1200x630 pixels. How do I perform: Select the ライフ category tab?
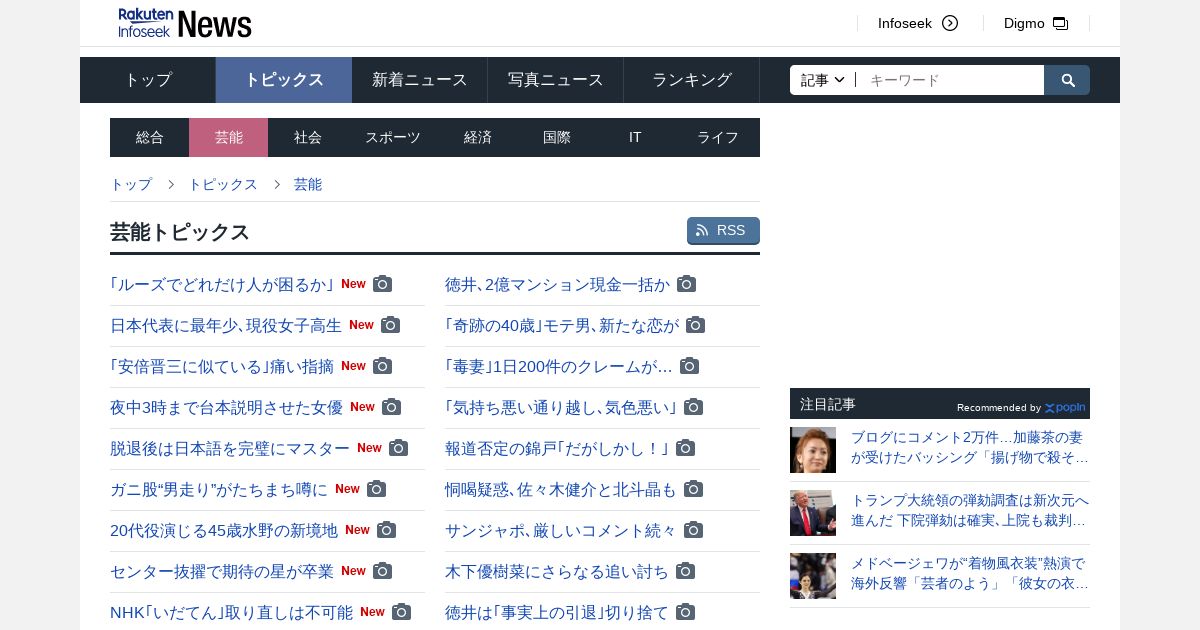coord(718,137)
